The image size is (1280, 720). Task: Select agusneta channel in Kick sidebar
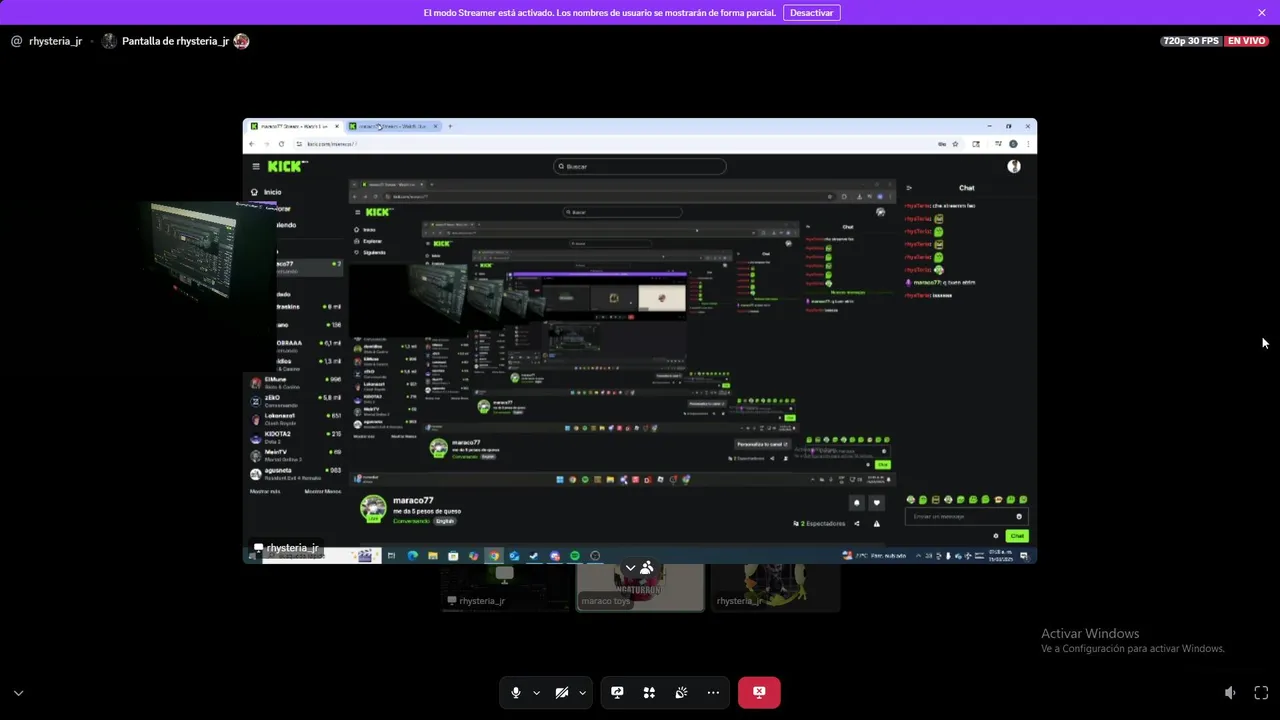click(296, 473)
